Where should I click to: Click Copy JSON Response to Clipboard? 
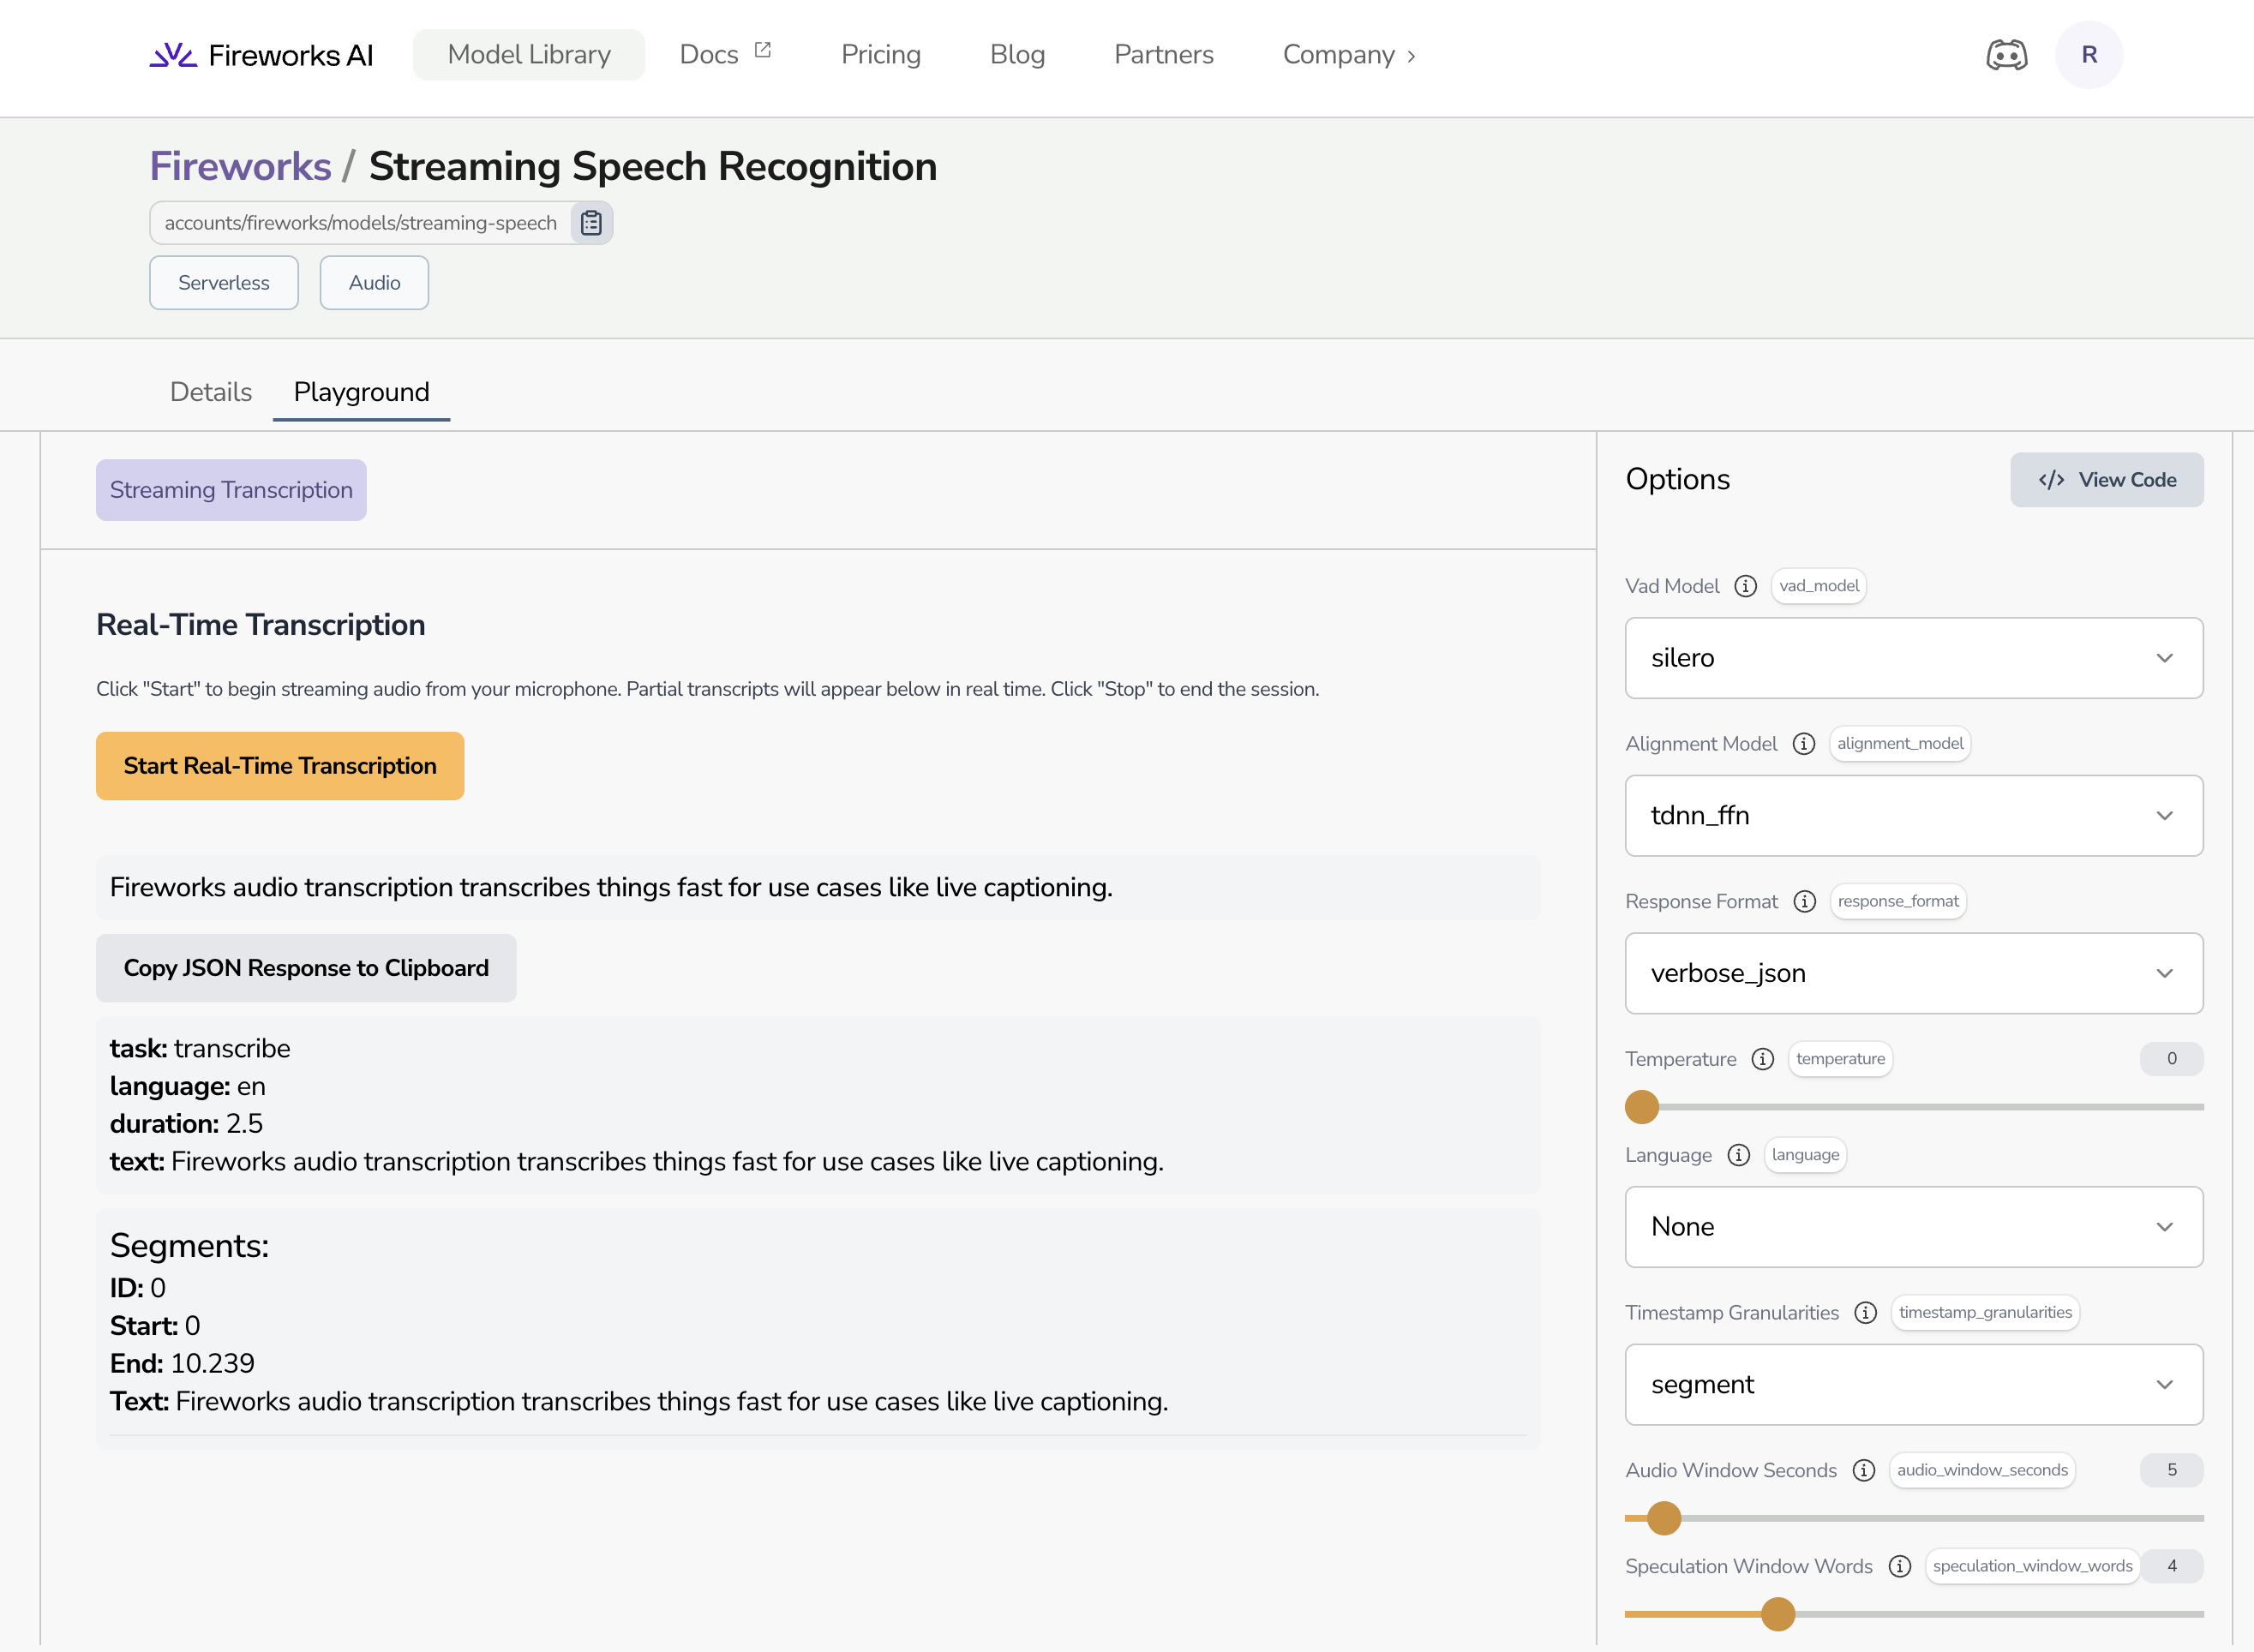[x=306, y=968]
